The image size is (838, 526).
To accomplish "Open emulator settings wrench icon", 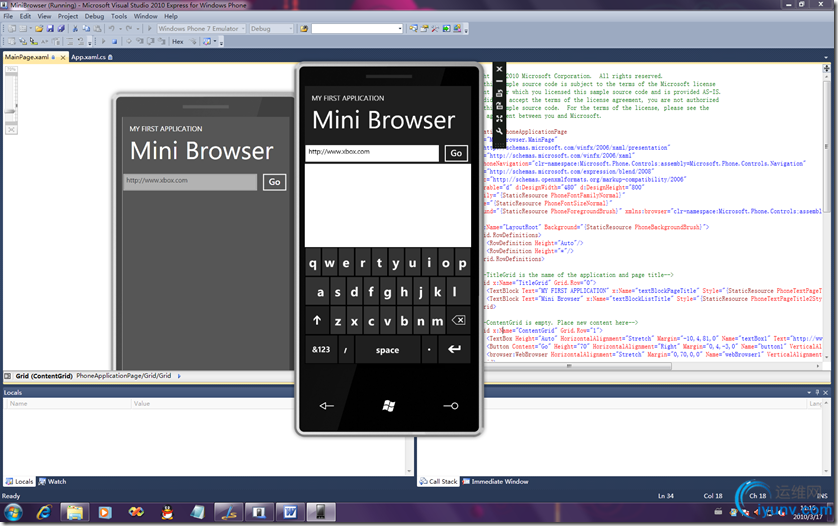I will (x=499, y=131).
